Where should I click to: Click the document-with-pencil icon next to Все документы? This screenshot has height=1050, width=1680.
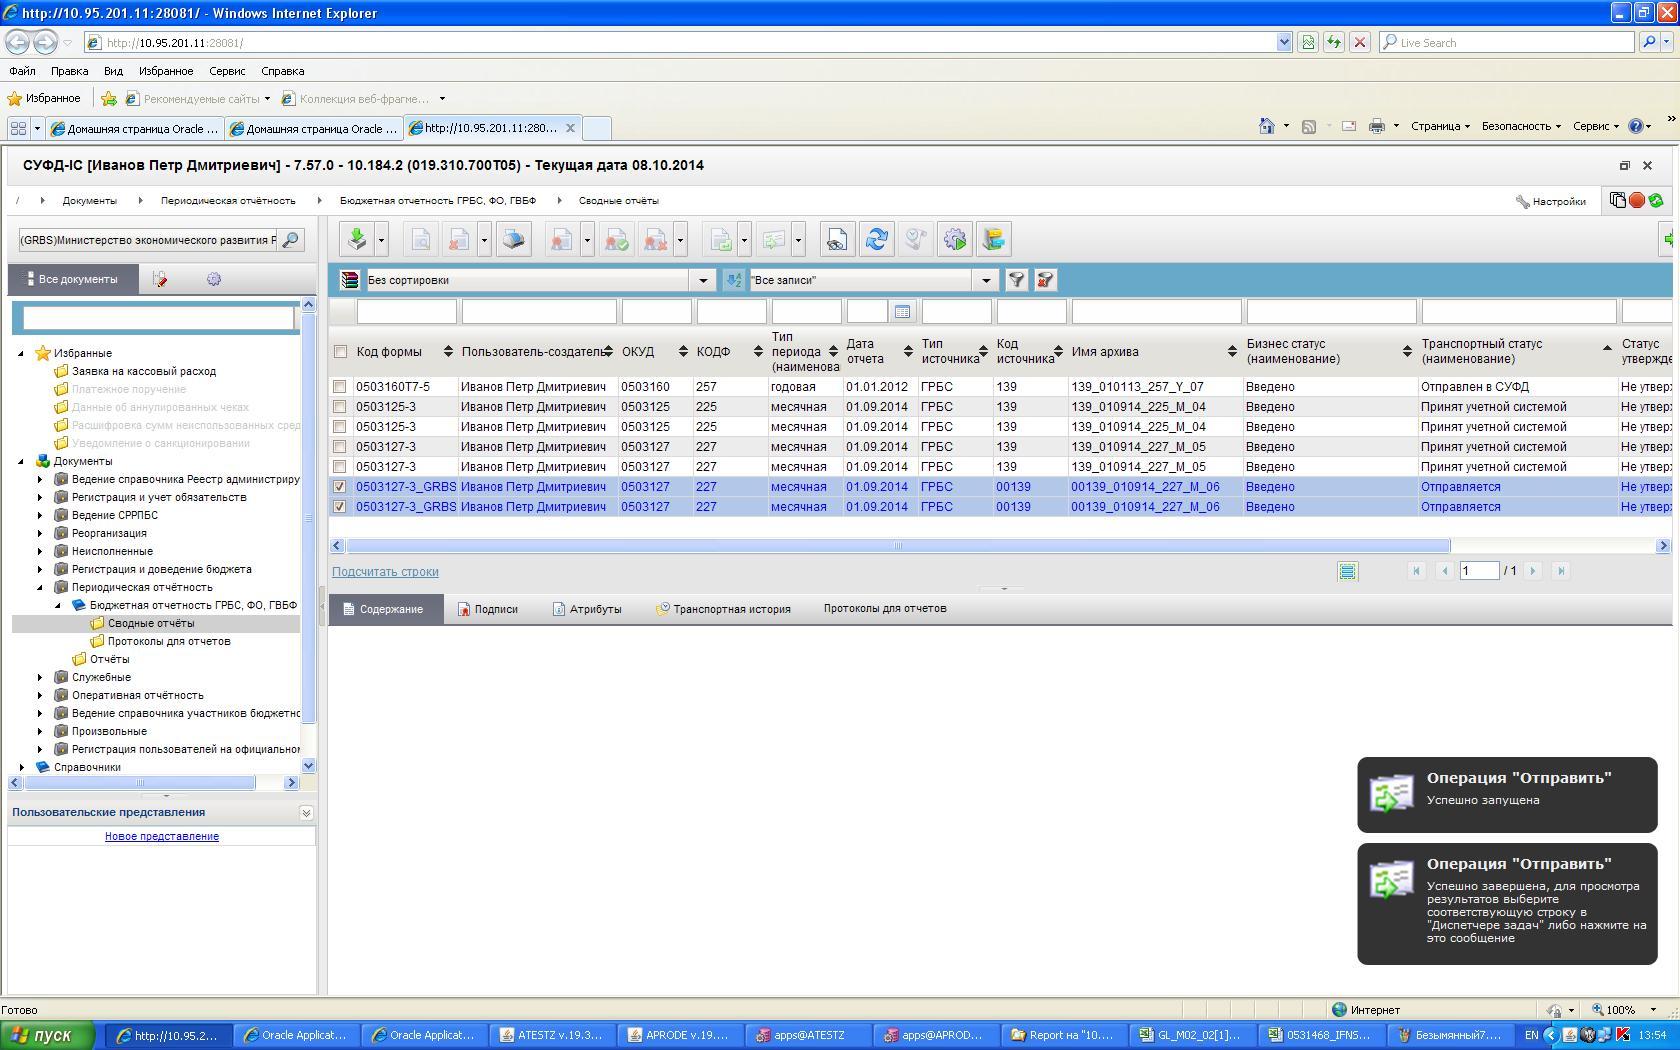coord(160,279)
